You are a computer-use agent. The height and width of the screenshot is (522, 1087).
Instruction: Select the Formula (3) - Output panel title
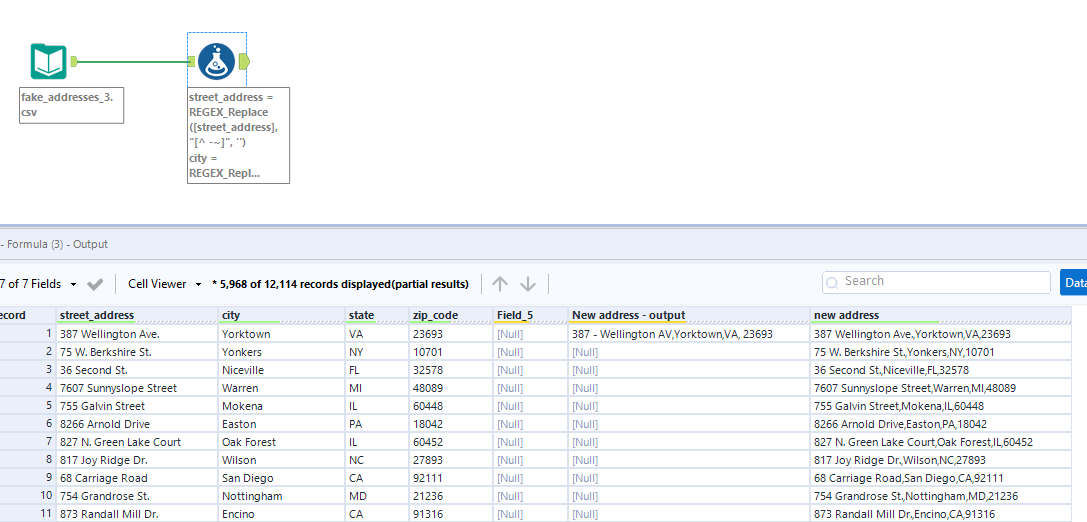(x=54, y=245)
